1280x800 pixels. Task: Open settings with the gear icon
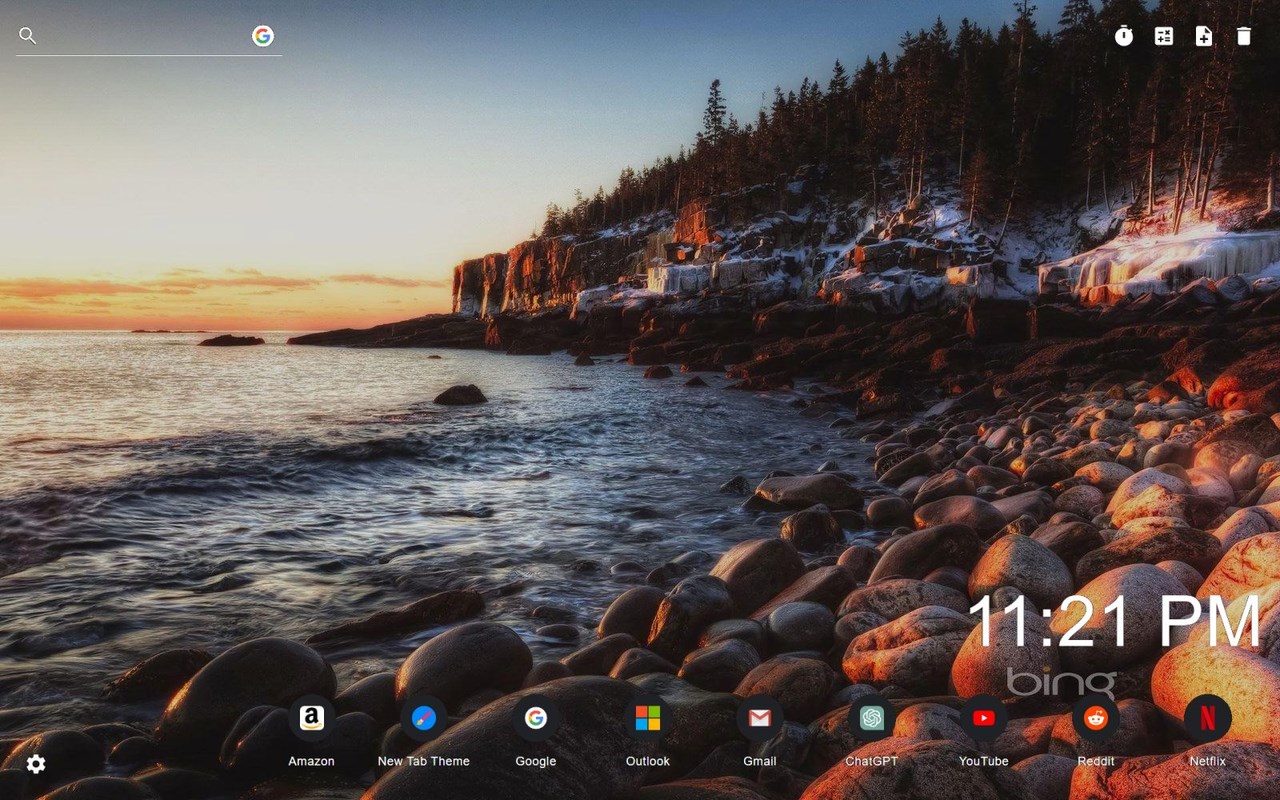click(x=36, y=764)
